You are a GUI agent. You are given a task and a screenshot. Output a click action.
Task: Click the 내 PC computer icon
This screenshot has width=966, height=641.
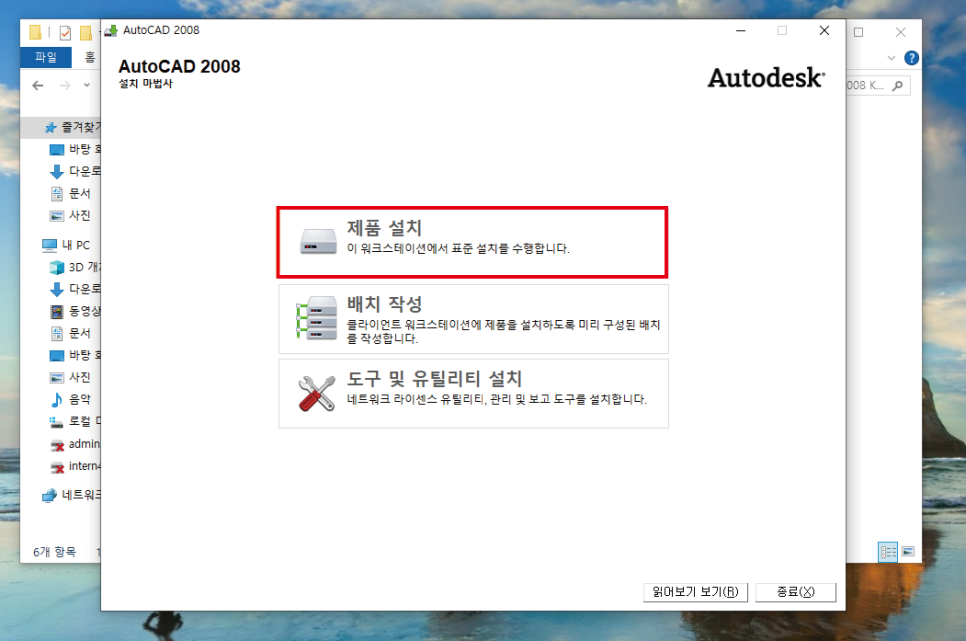49,245
